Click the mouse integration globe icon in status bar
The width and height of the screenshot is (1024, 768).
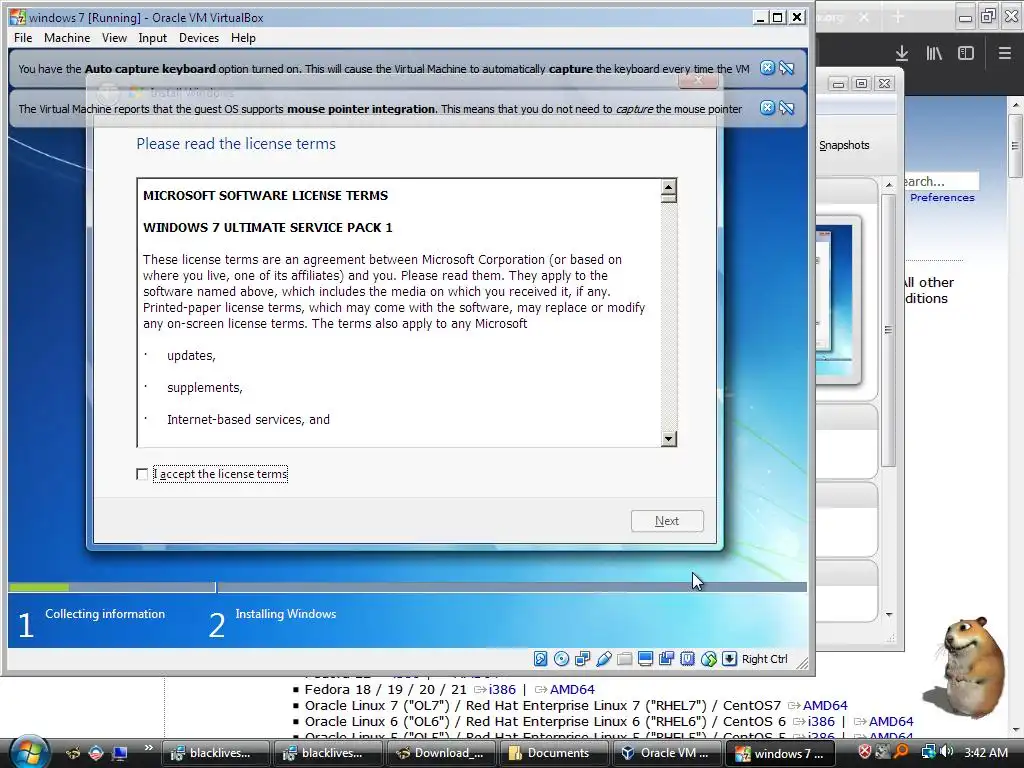(709, 659)
